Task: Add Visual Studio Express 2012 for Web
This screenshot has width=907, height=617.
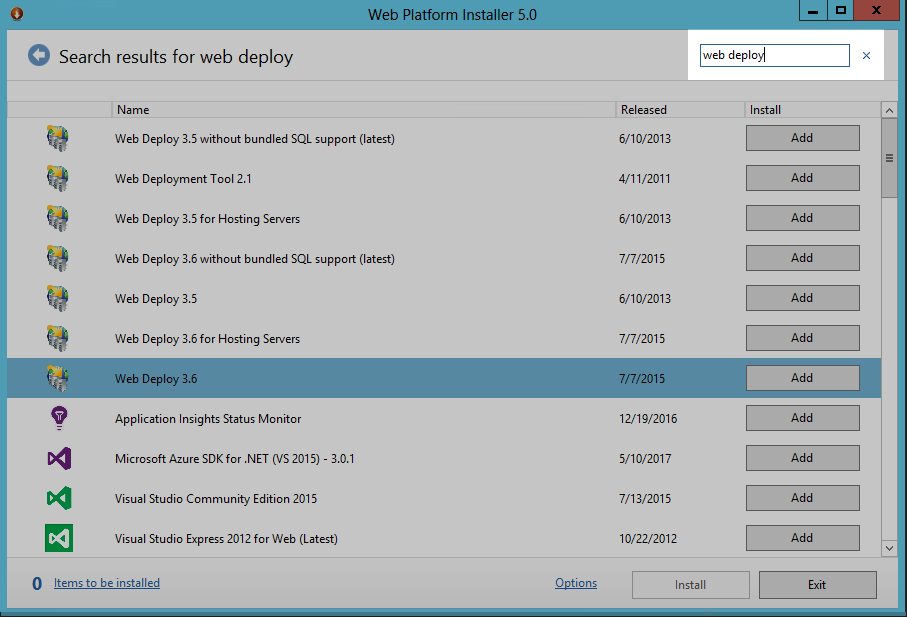Action: (802, 537)
